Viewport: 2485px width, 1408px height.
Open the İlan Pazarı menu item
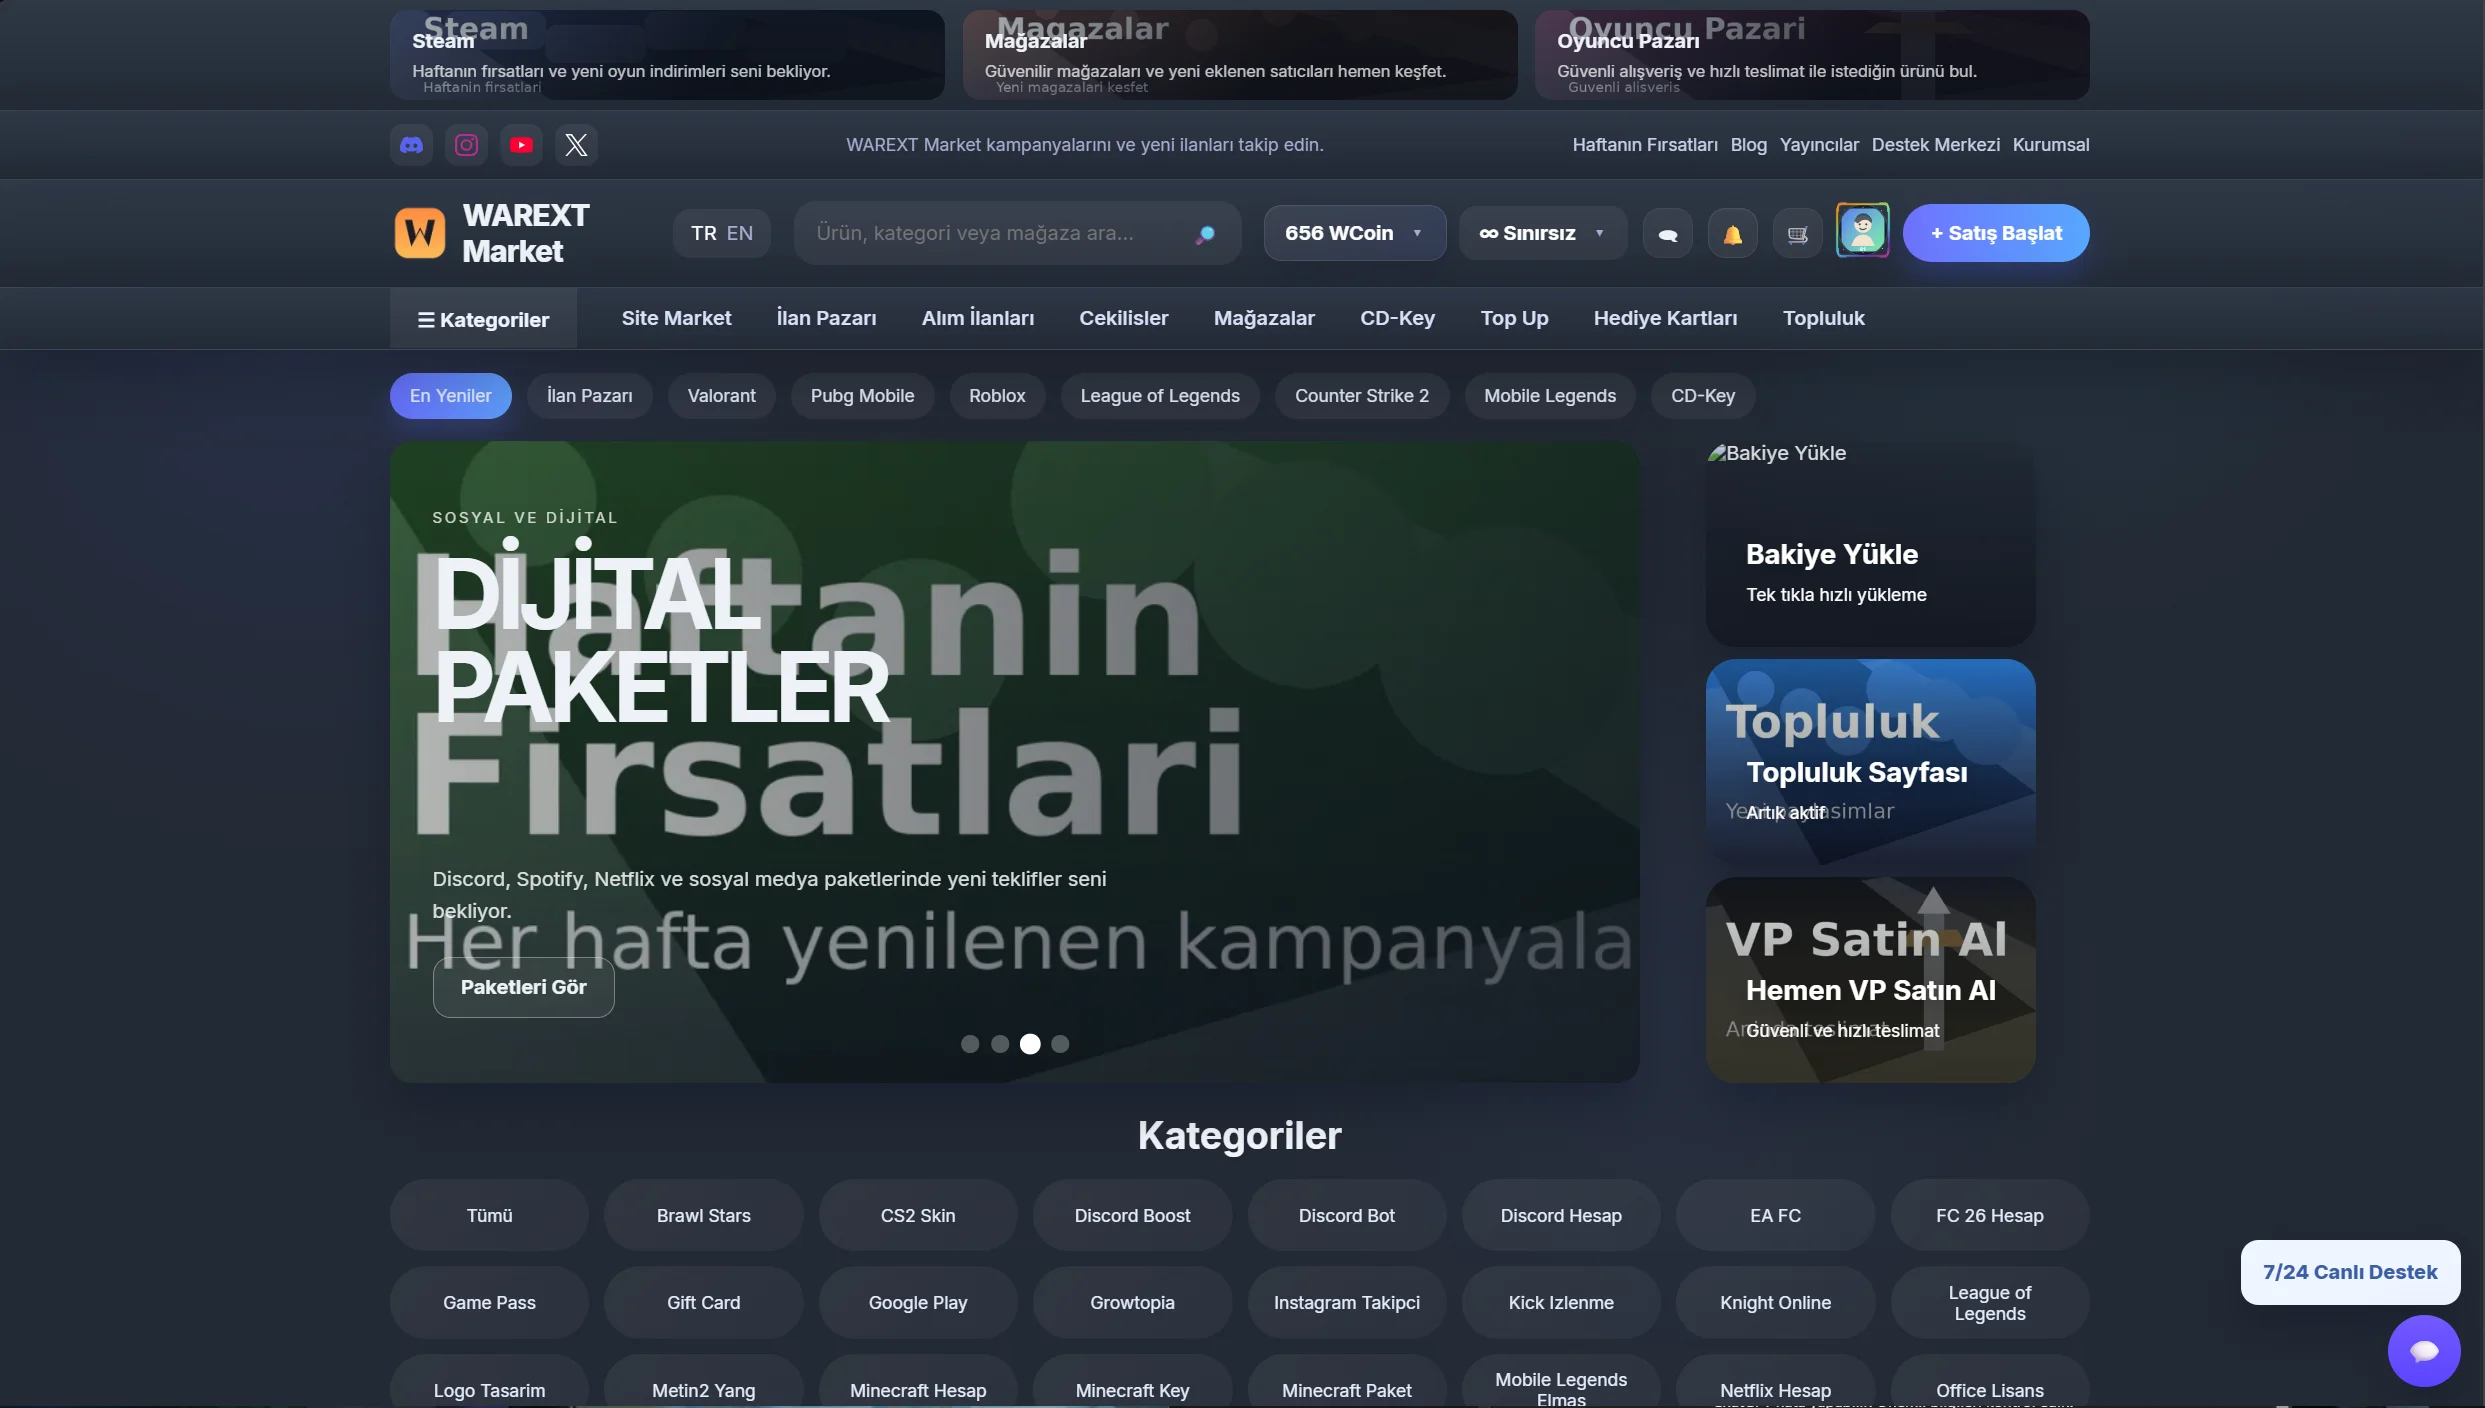pyautogui.click(x=826, y=318)
